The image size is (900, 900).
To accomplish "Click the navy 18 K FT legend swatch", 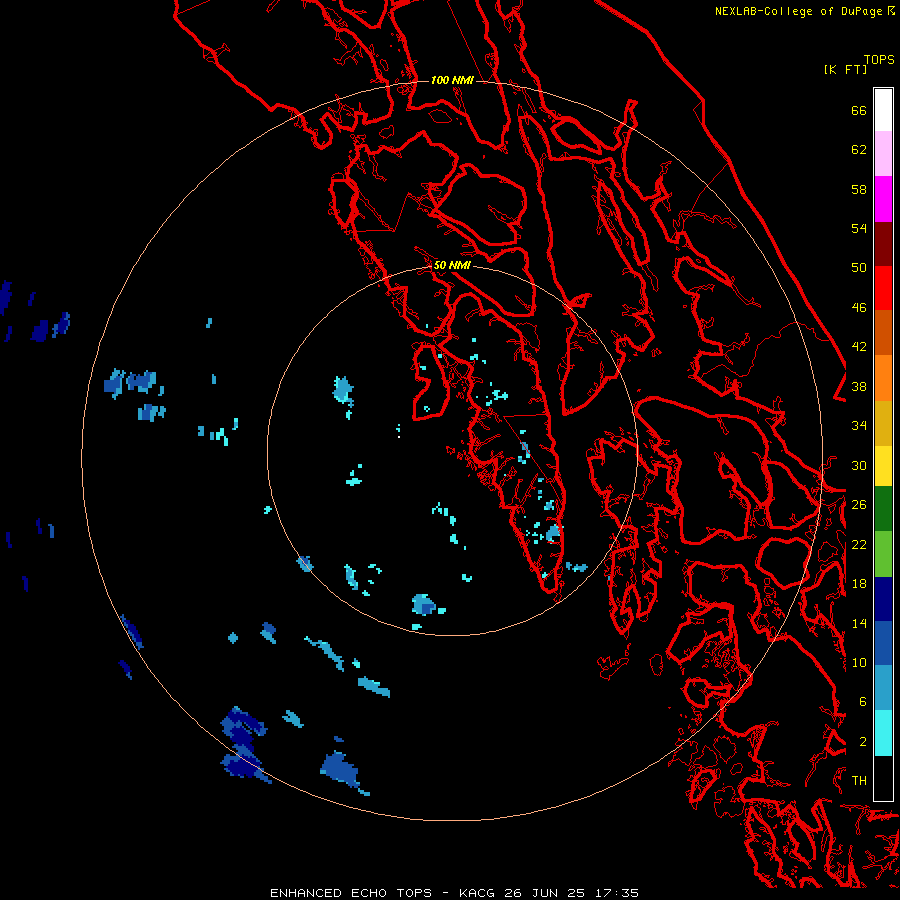I will (x=883, y=599).
